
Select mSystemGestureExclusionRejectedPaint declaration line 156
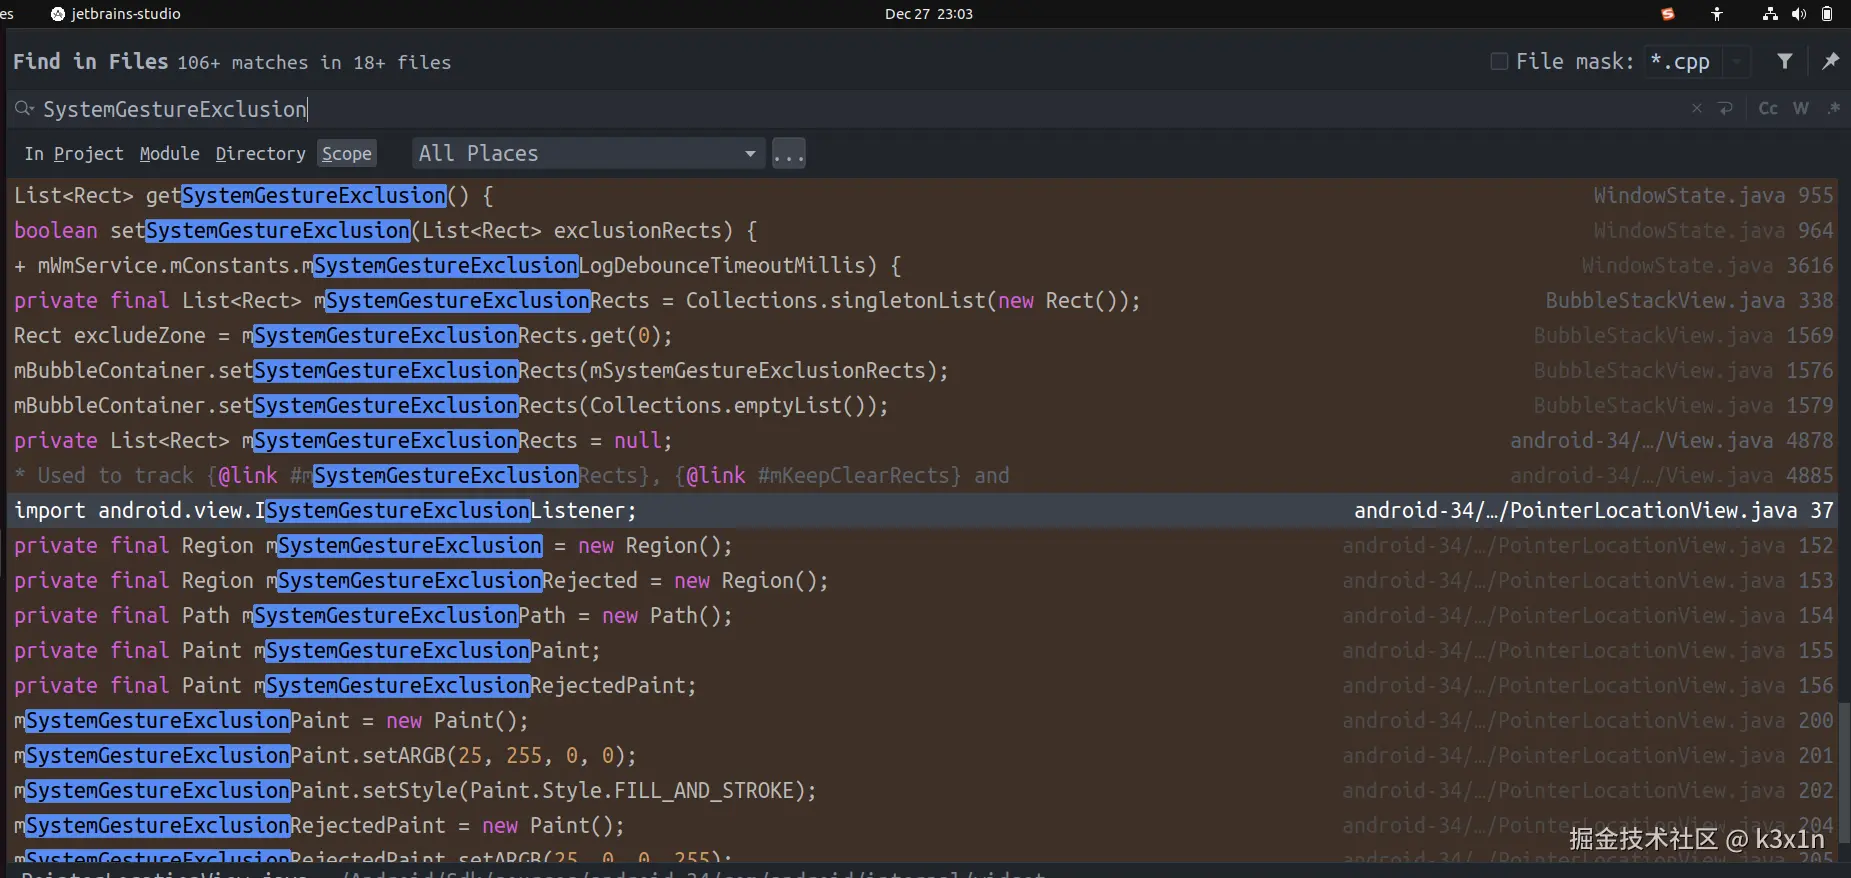pyautogui.click(x=924, y=685)
